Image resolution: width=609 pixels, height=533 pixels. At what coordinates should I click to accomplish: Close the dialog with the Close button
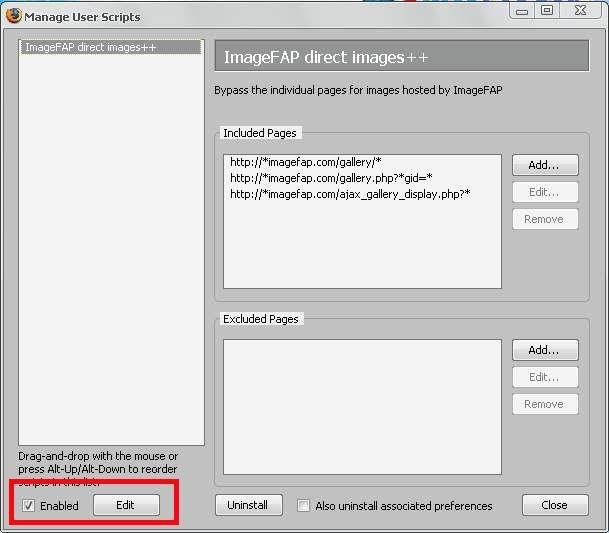pyautogui.click(x=555, y=505)
